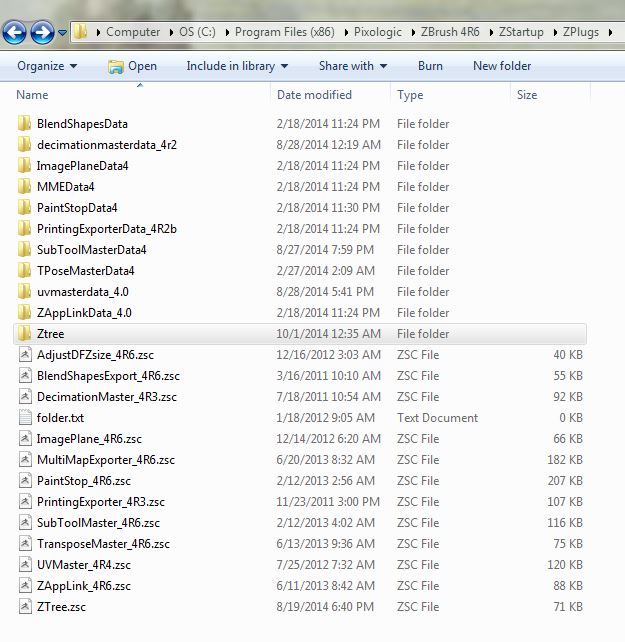625x642 pixels.
Task: Click the PrintingExporter_4R3.zsc file icon
Action: pos(25,502)
